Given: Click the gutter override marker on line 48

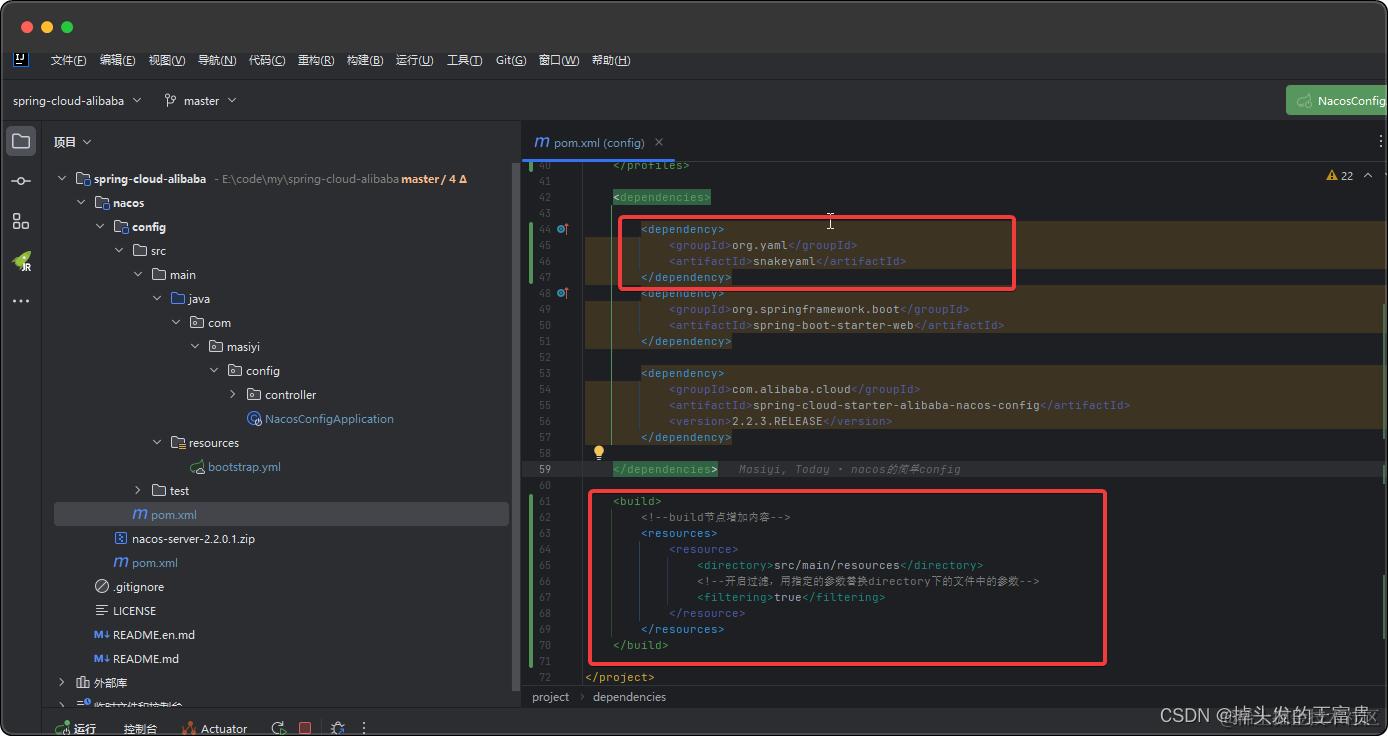Looking at the screenshot, I should (563, 293).
